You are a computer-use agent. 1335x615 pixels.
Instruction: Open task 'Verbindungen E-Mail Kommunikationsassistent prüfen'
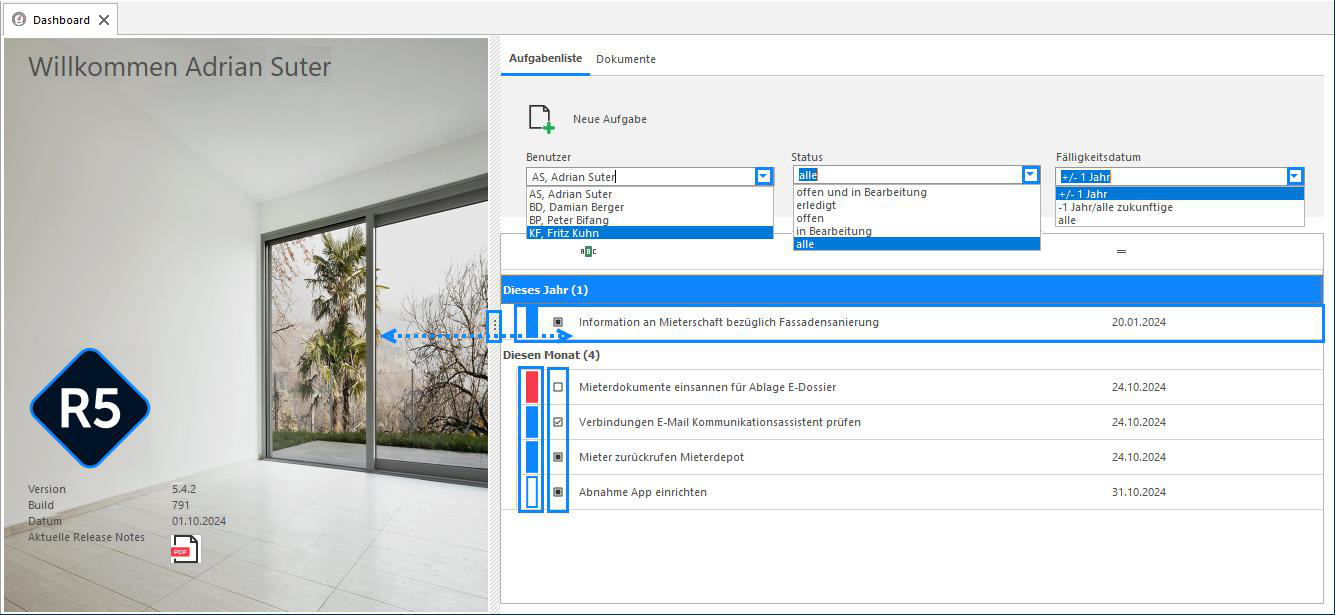click(x=720, y=422)
